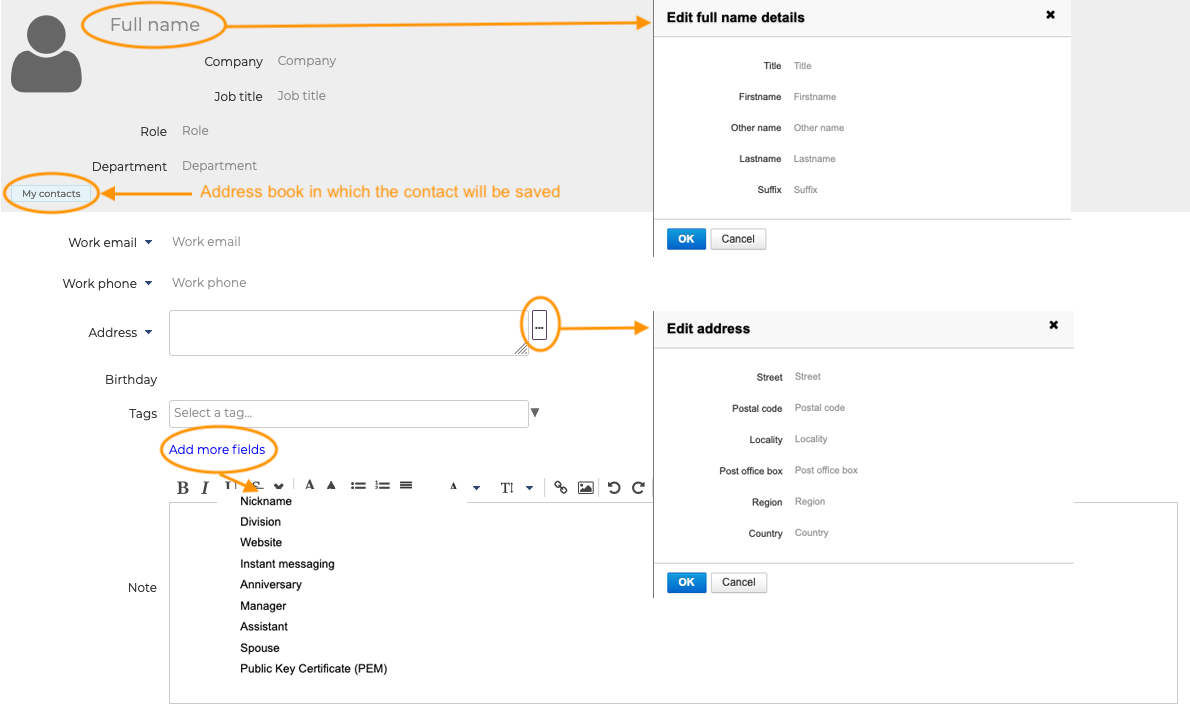Click the Add more fields link
The width and height of the screenshot is (1190, 719).
coord(217,450)
